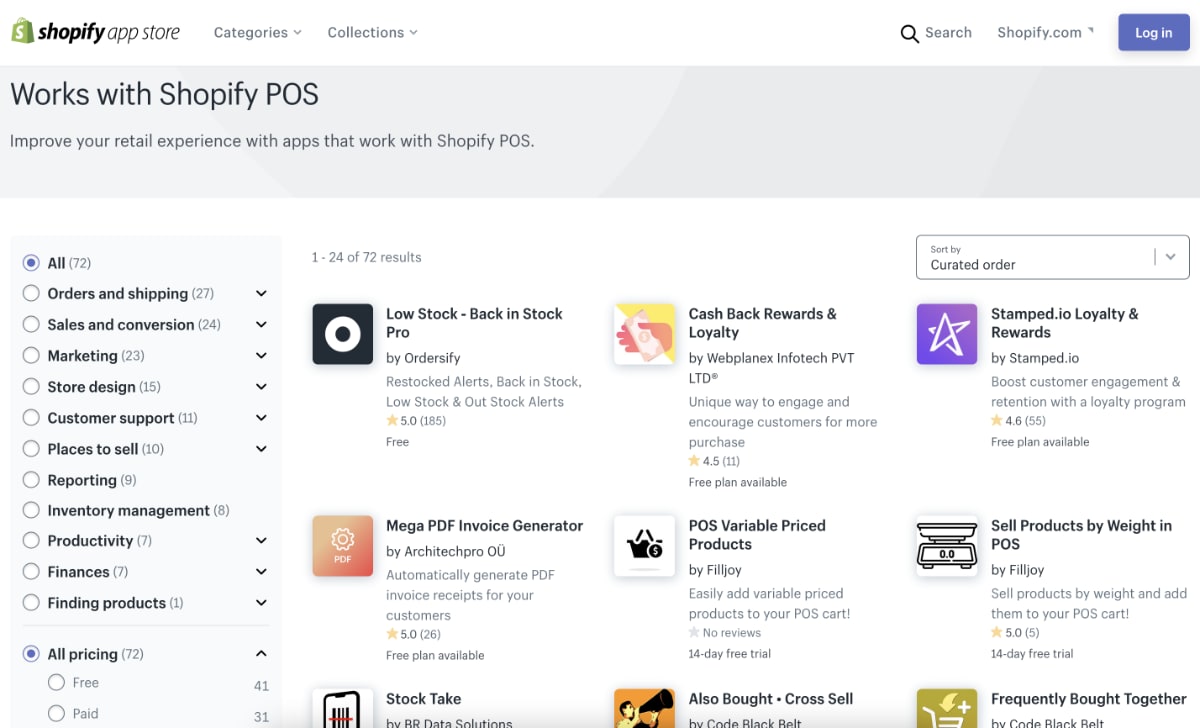Open Low Stock - Back in Stock Pro title
This screenshot has width=1200, height=728.
(x=474, y=323)
